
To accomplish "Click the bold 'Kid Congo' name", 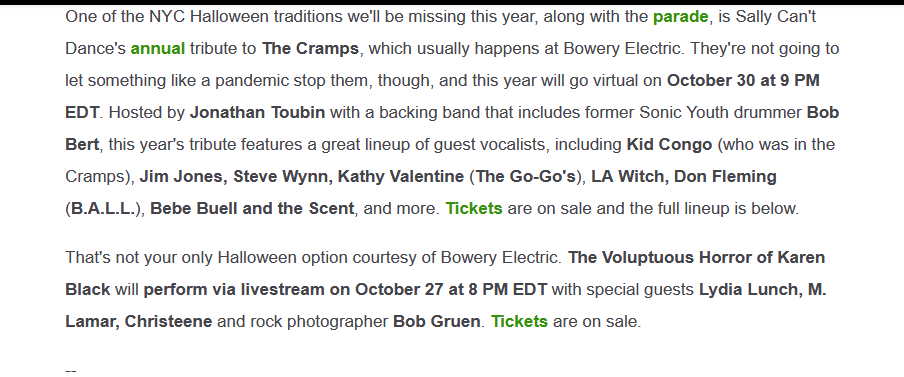I will coord(669,144).
